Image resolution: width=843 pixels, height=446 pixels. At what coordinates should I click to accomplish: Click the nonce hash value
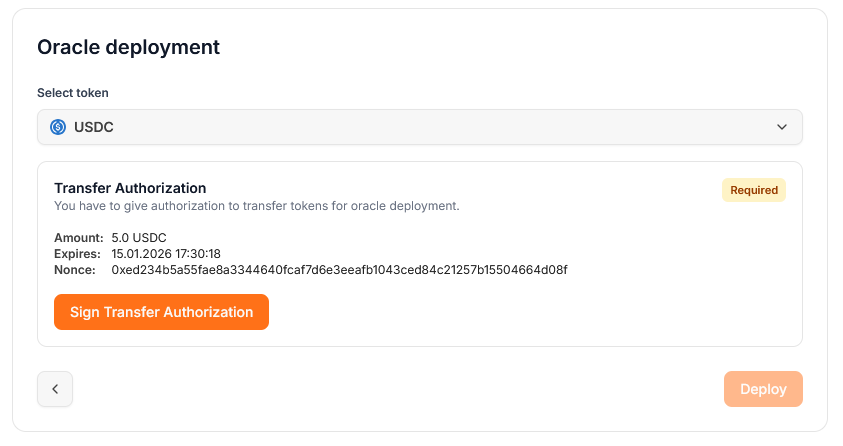pyautogui.click(x=339, y=270)
